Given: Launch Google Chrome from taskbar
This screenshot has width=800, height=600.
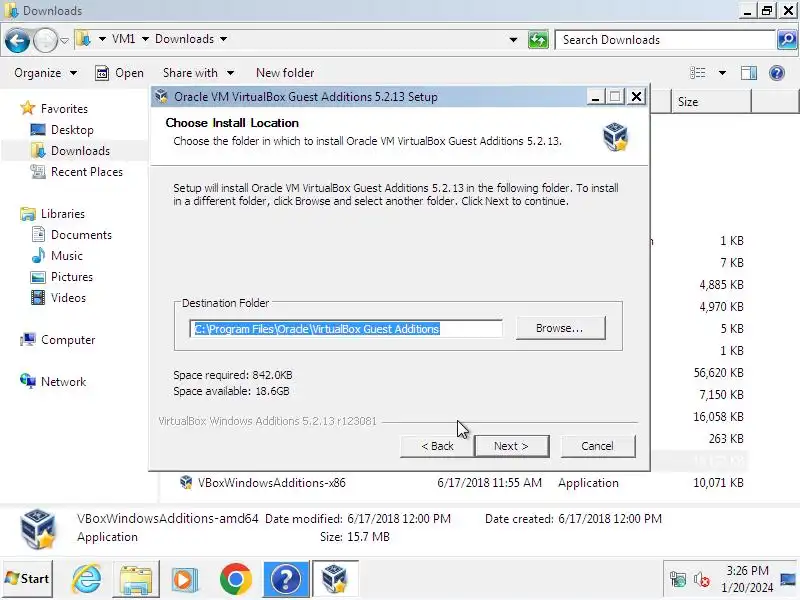Looking at the screenshot, I should click(236, 579).
